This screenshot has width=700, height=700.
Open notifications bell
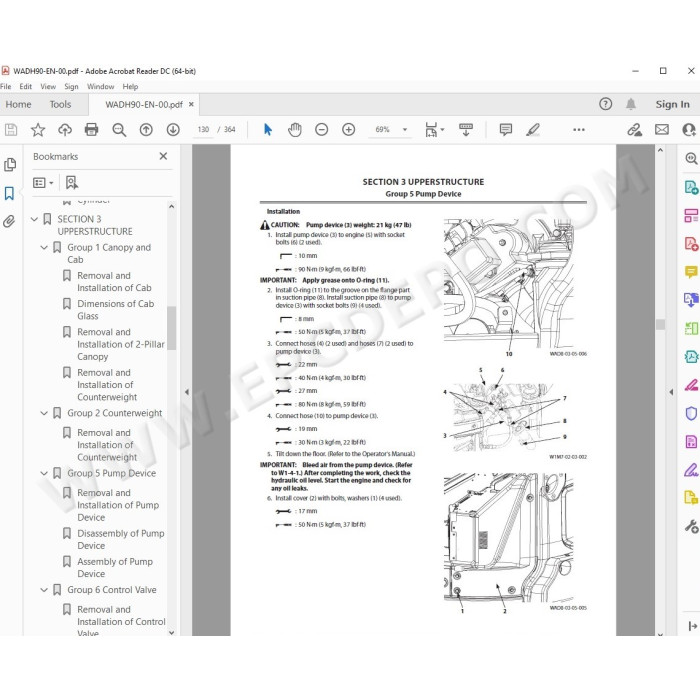[x=630, y=104]
